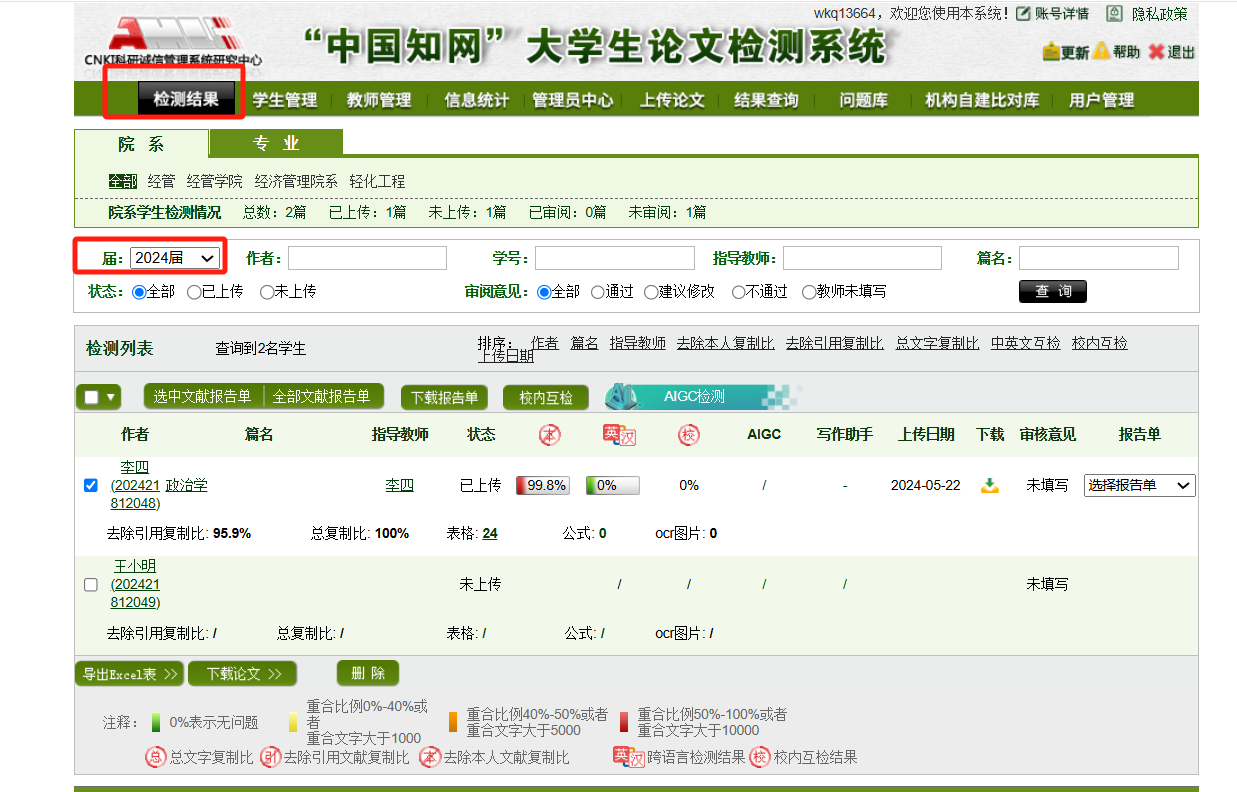This screenshot has height=792, width=1237.
Task: Click the 99.8% duplication ratio bar
Action: point(542,486)
